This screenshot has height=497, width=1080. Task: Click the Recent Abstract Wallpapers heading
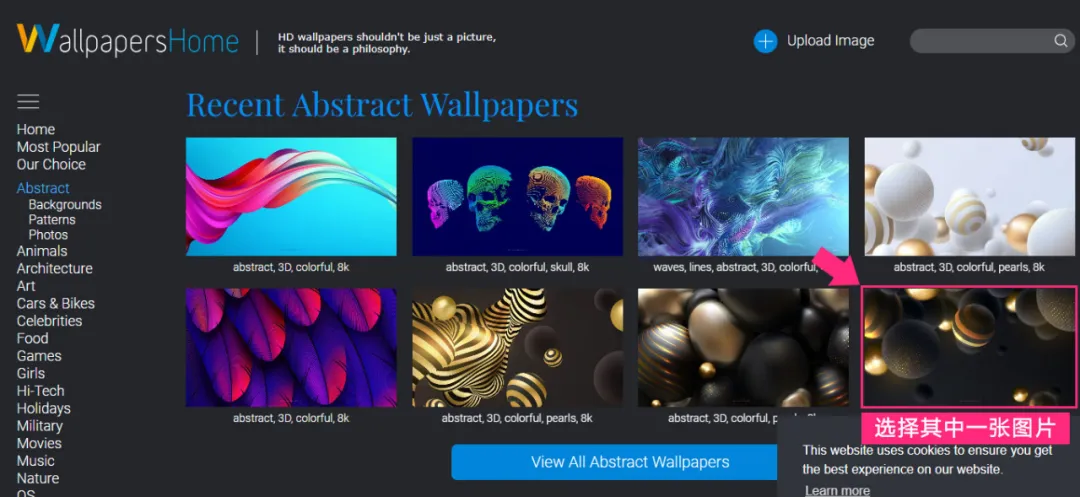pos(382,105)
